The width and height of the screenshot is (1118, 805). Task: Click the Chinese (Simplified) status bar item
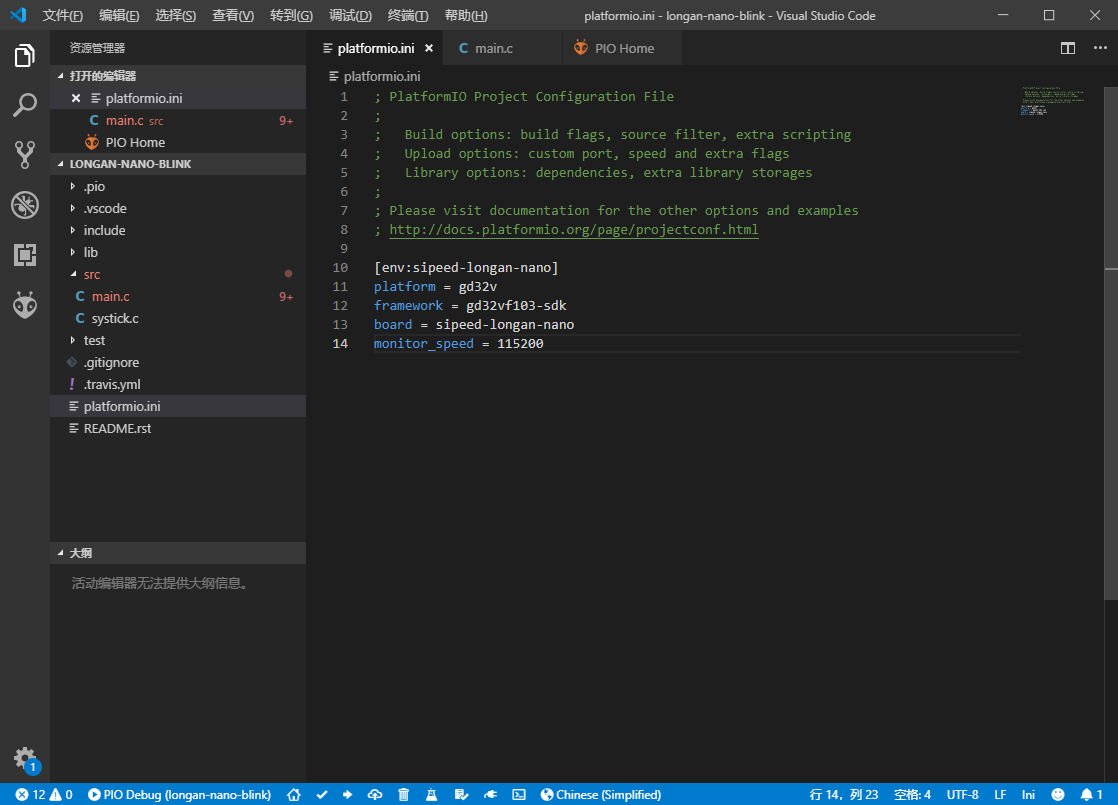(x=600, y=794)
